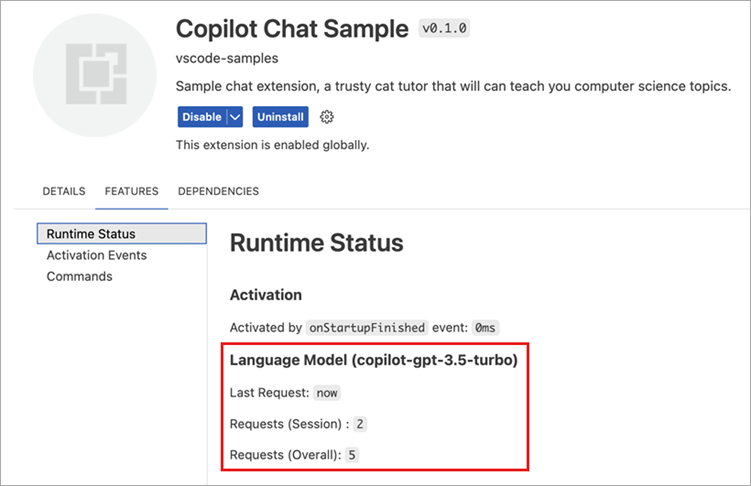The image size is (751, 486).
Task: Click the Requests (Session) count value
Action: pyautogui.click(x=360, y=424)
